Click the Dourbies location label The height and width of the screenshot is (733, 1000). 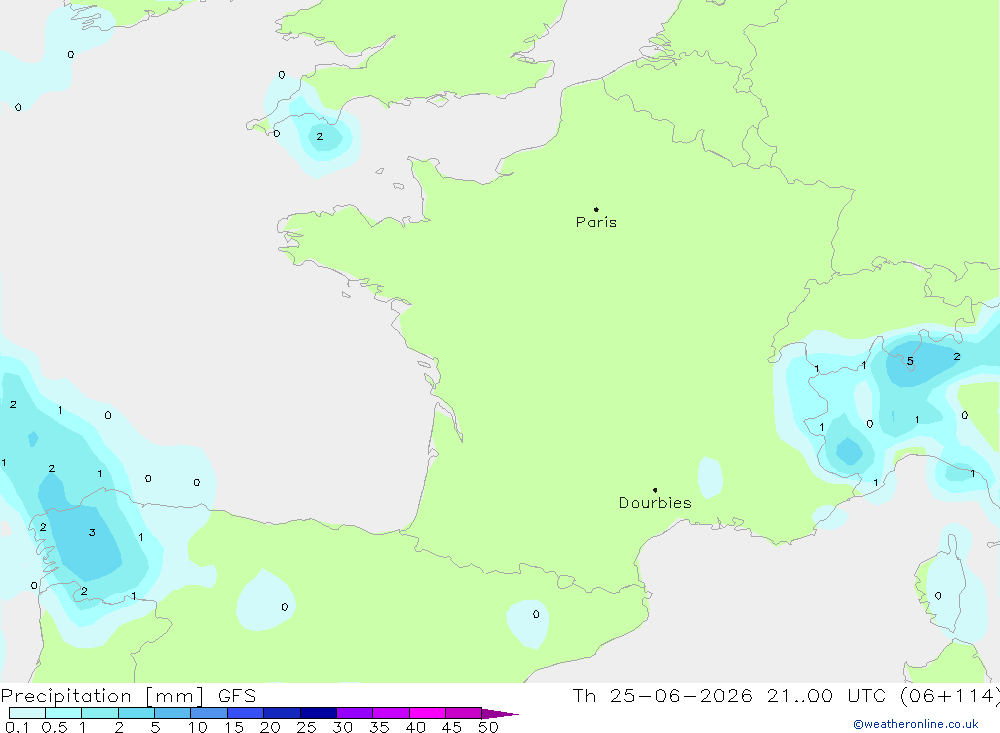coord(655,503)
